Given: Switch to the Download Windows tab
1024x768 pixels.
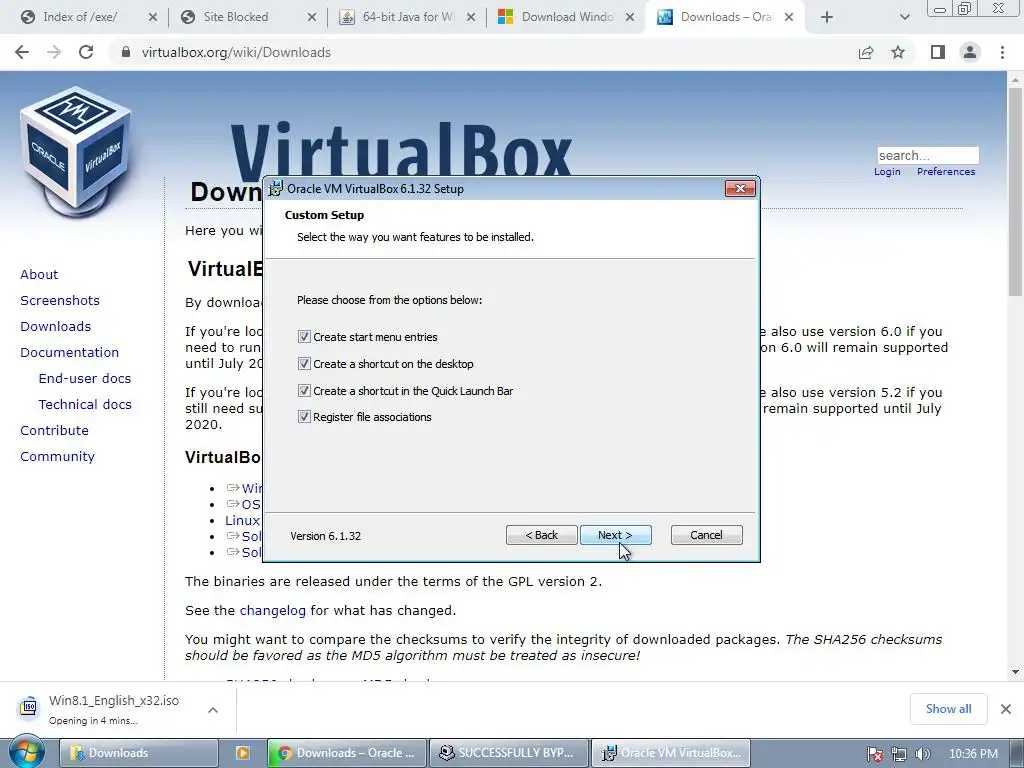Looking at the screenshot, I should (567, 17).
